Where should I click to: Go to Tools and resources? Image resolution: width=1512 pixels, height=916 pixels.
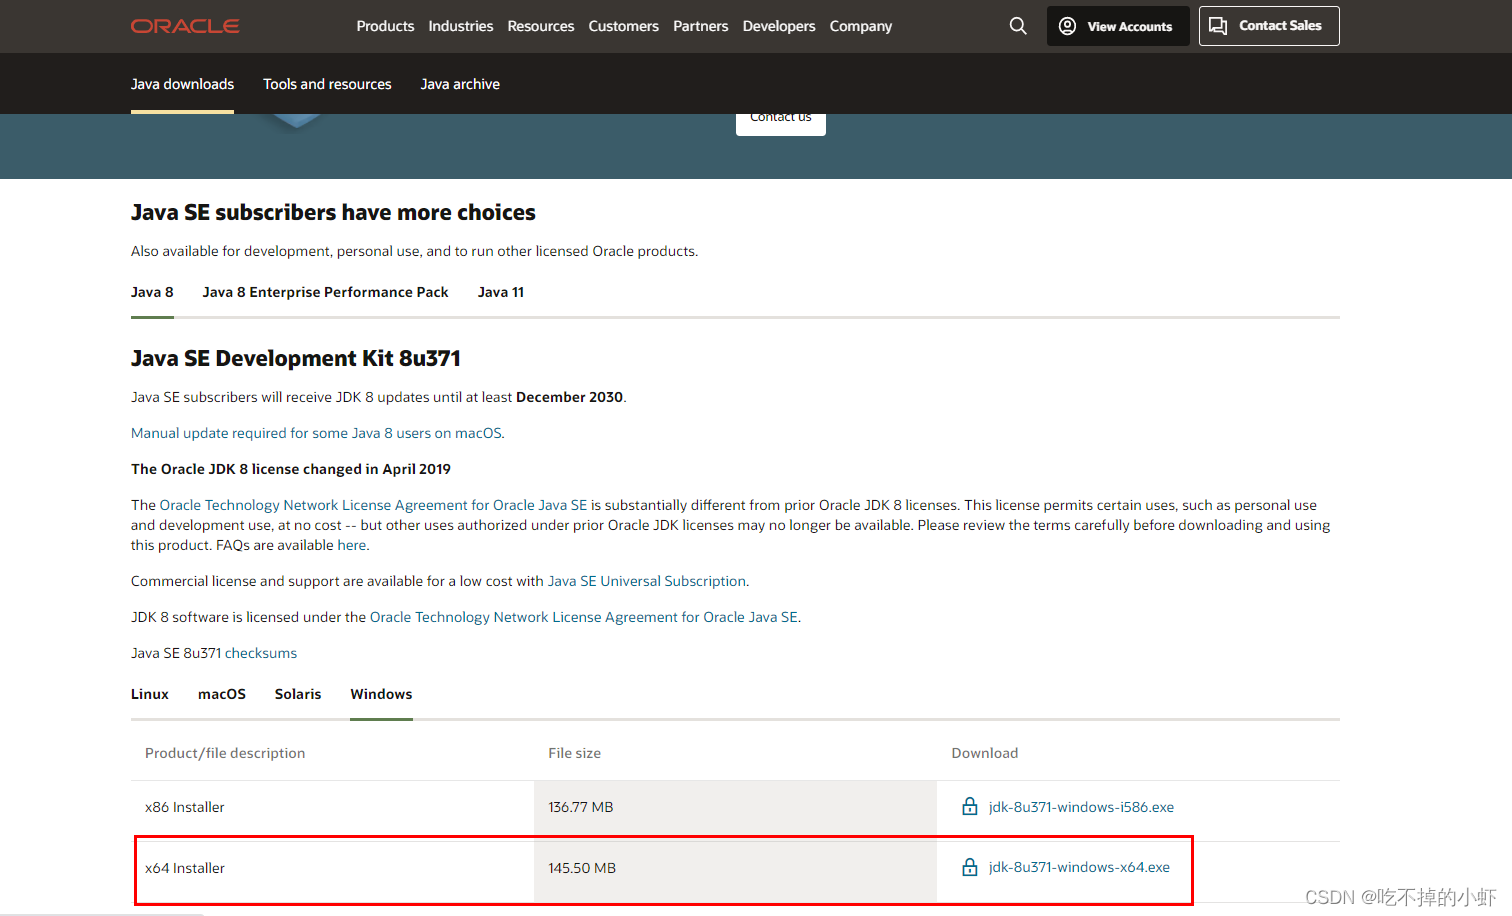tap(327, 84)
